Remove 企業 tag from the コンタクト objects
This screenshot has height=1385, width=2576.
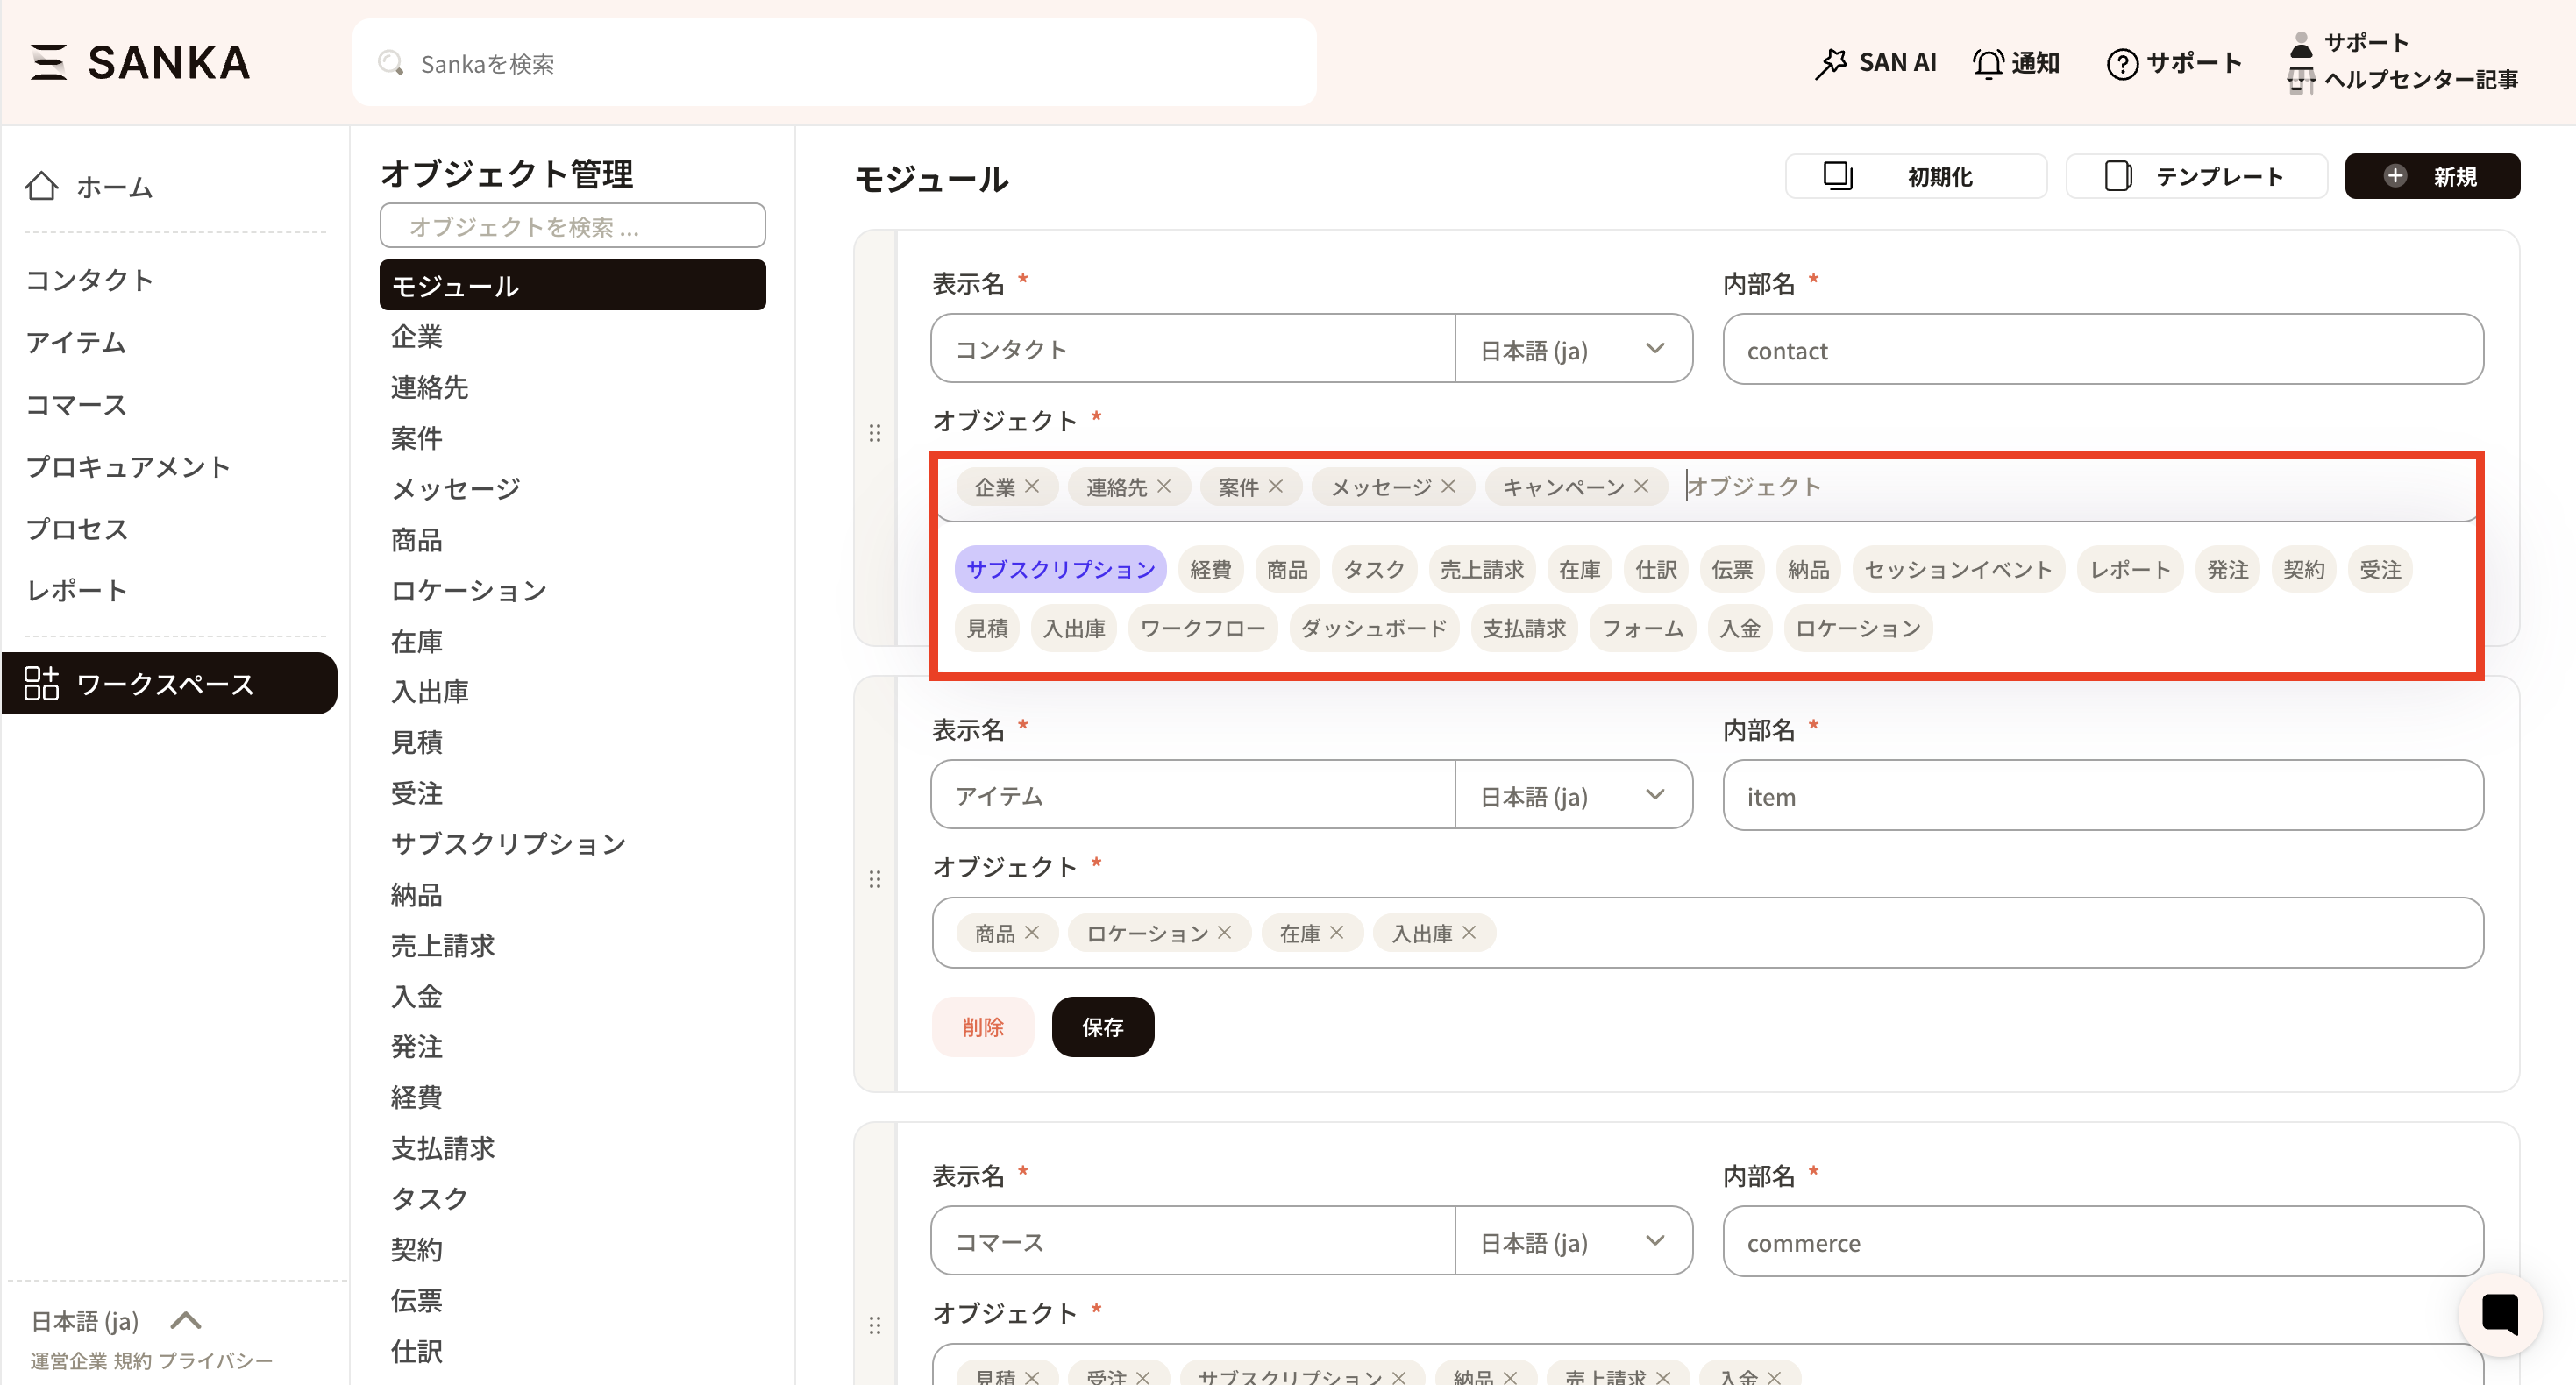coord(1033,486)
